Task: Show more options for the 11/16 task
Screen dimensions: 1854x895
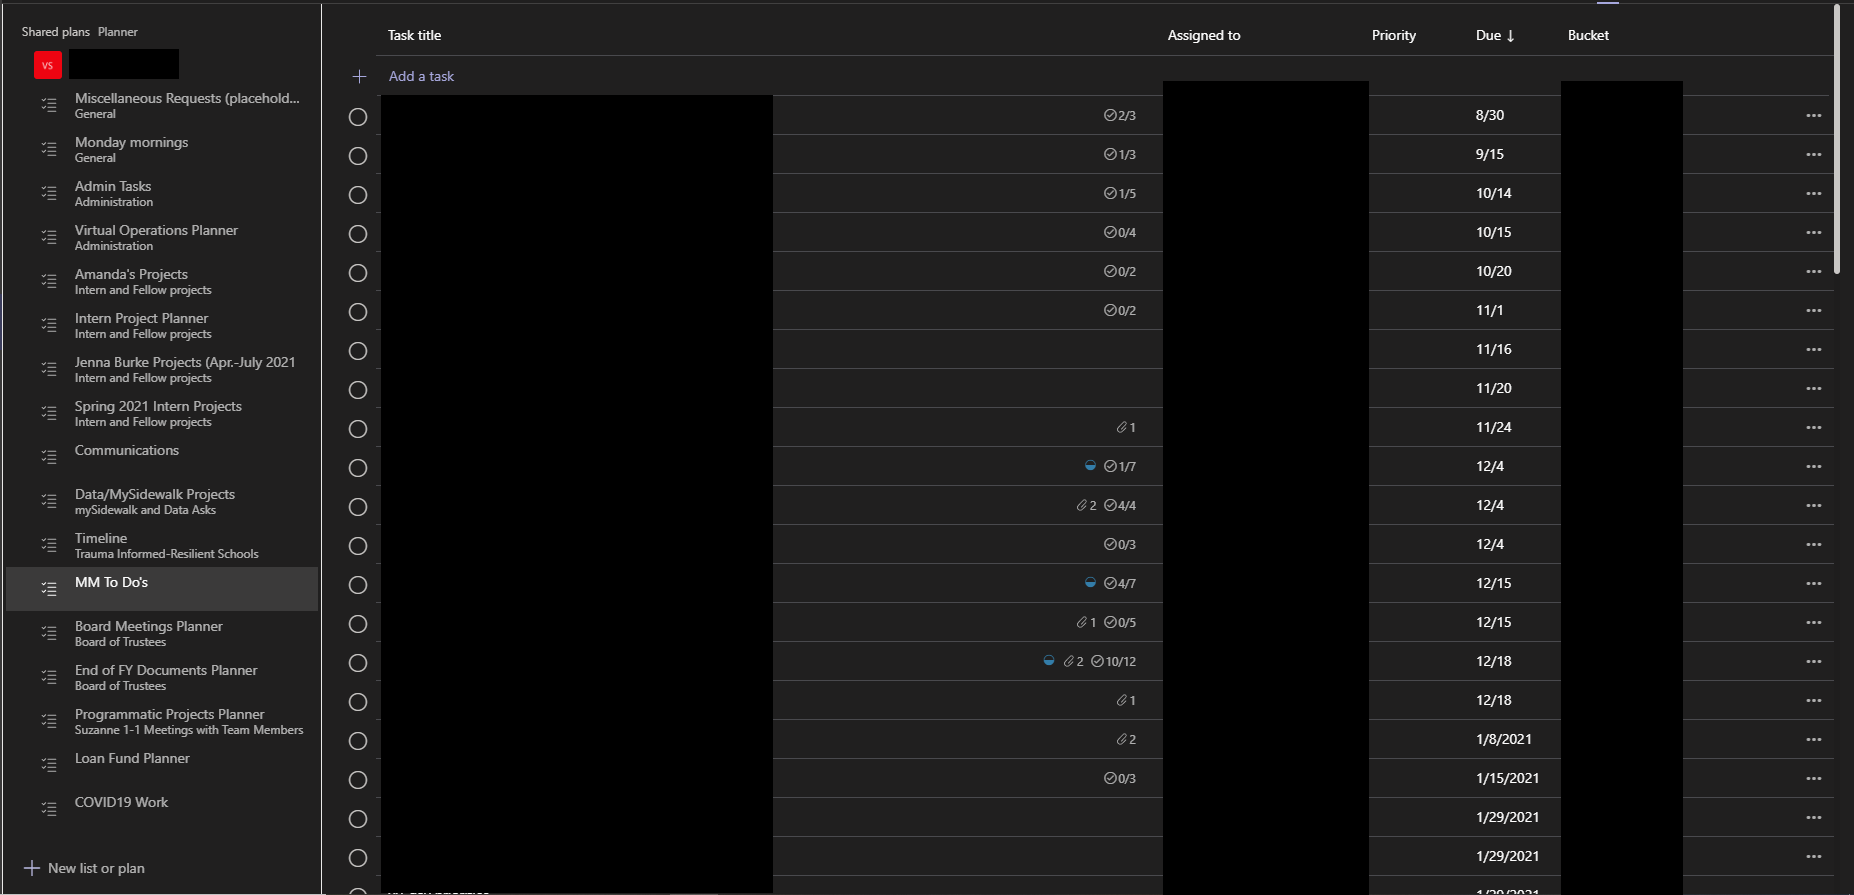Action: tap(1813, 350)
